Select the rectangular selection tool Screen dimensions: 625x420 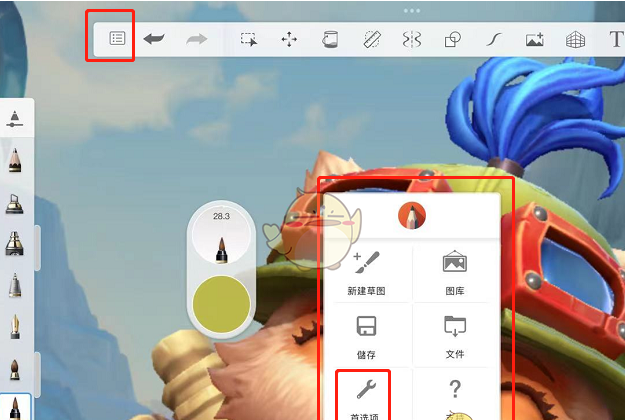pyautogui.click(x=249, y=39)
